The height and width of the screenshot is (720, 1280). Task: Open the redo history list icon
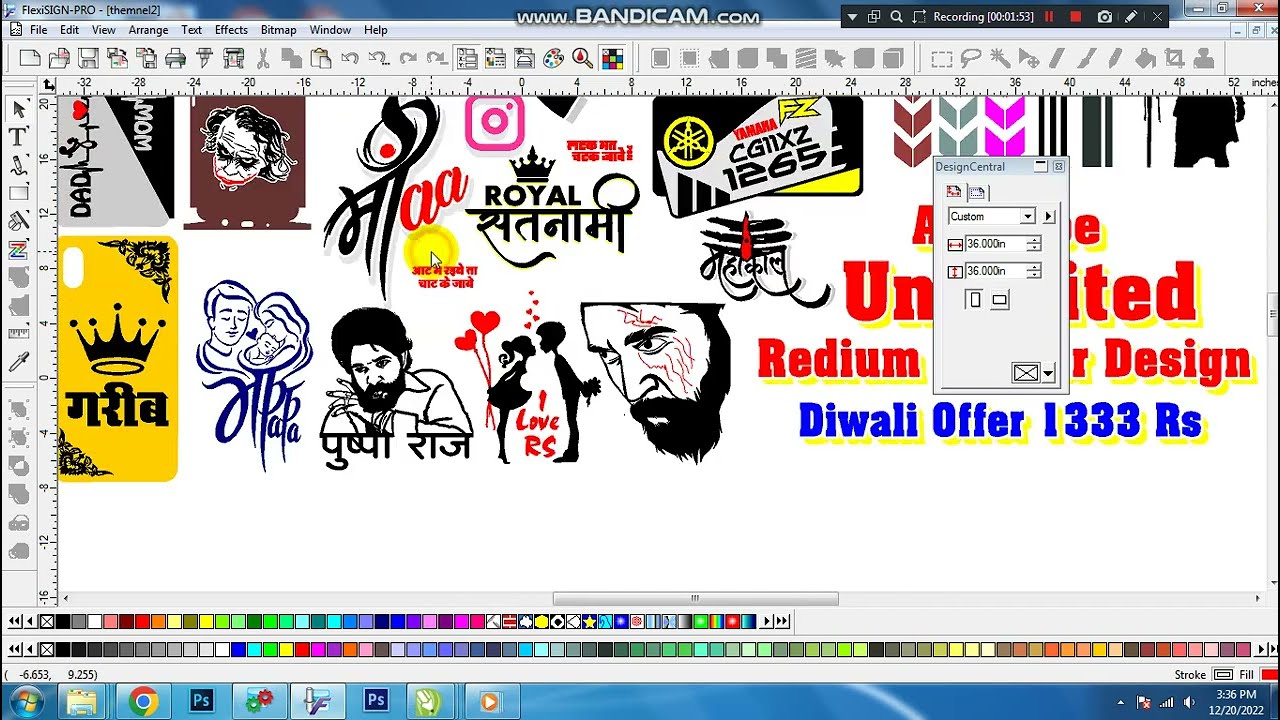[x=437, y=58]
